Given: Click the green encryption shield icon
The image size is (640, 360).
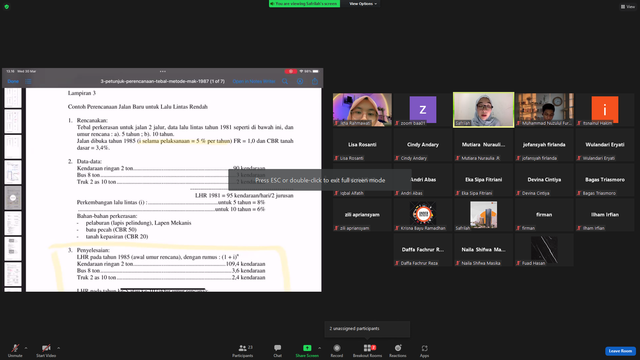Looking at the screenshot, I should coord(7,7).
